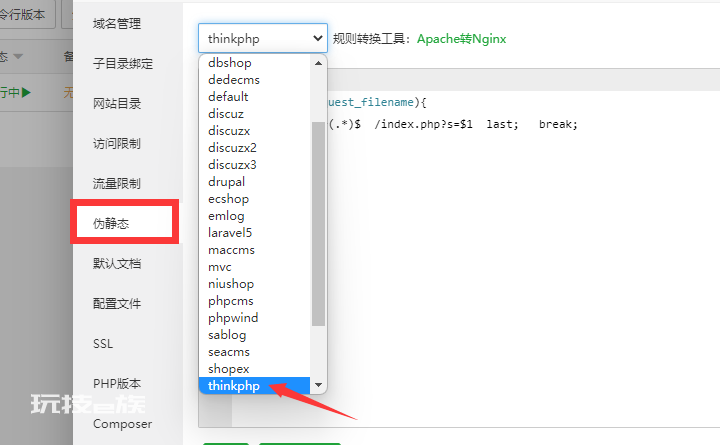This screenshot has width=720, height=445.
Task: Select seacms option
Action: click(255, 351)
